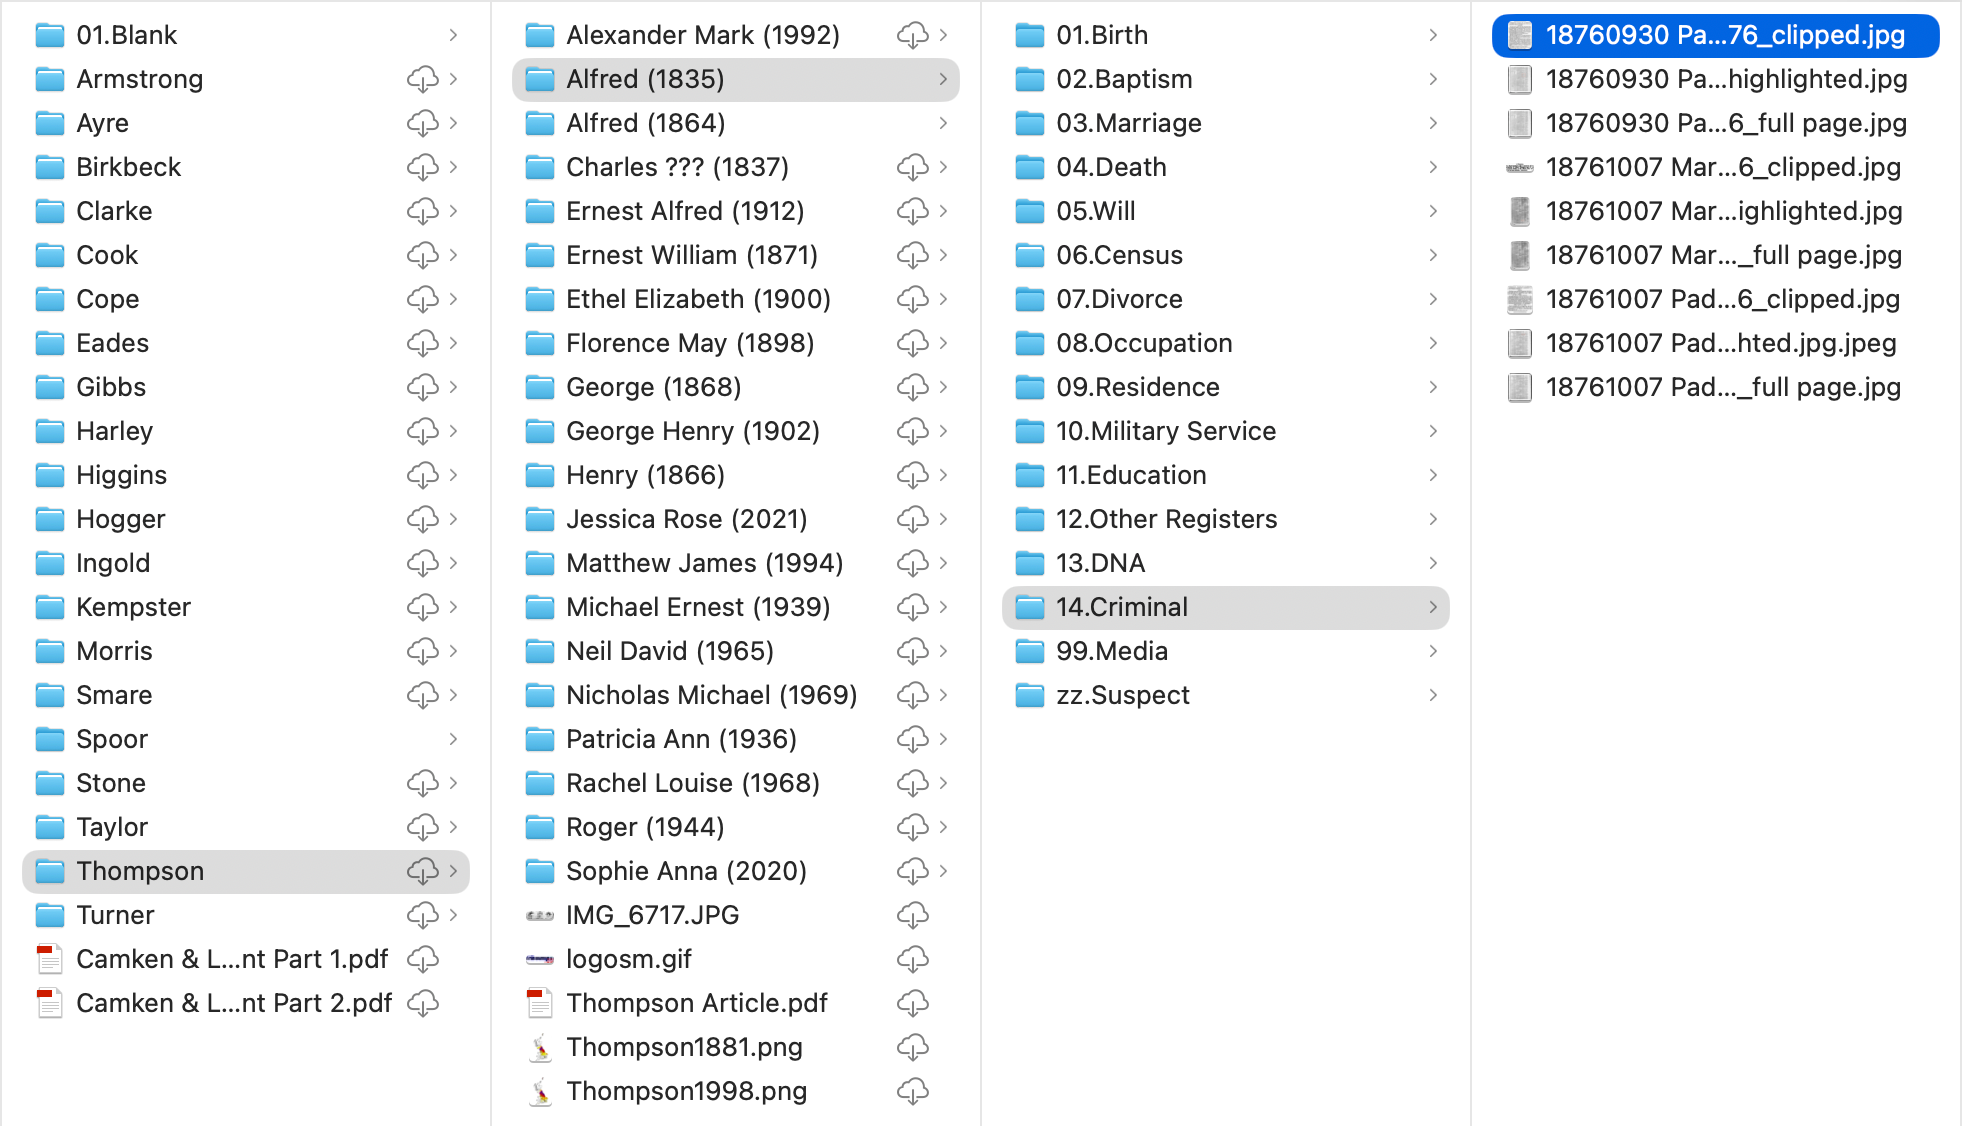Expand the zz.Suspect folder chevron

1432,695
